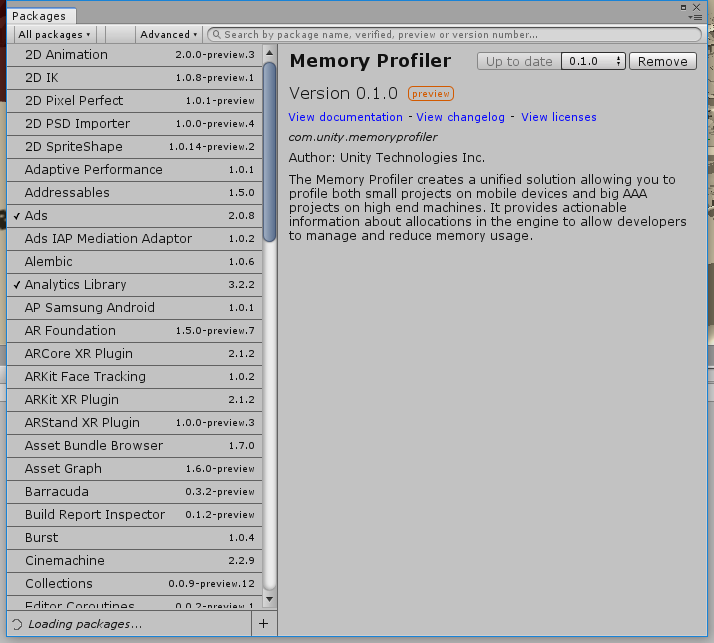The image size is (714, 643).
Task: Select the 2D PSD Importer package
Action: (x=135, y=124)
